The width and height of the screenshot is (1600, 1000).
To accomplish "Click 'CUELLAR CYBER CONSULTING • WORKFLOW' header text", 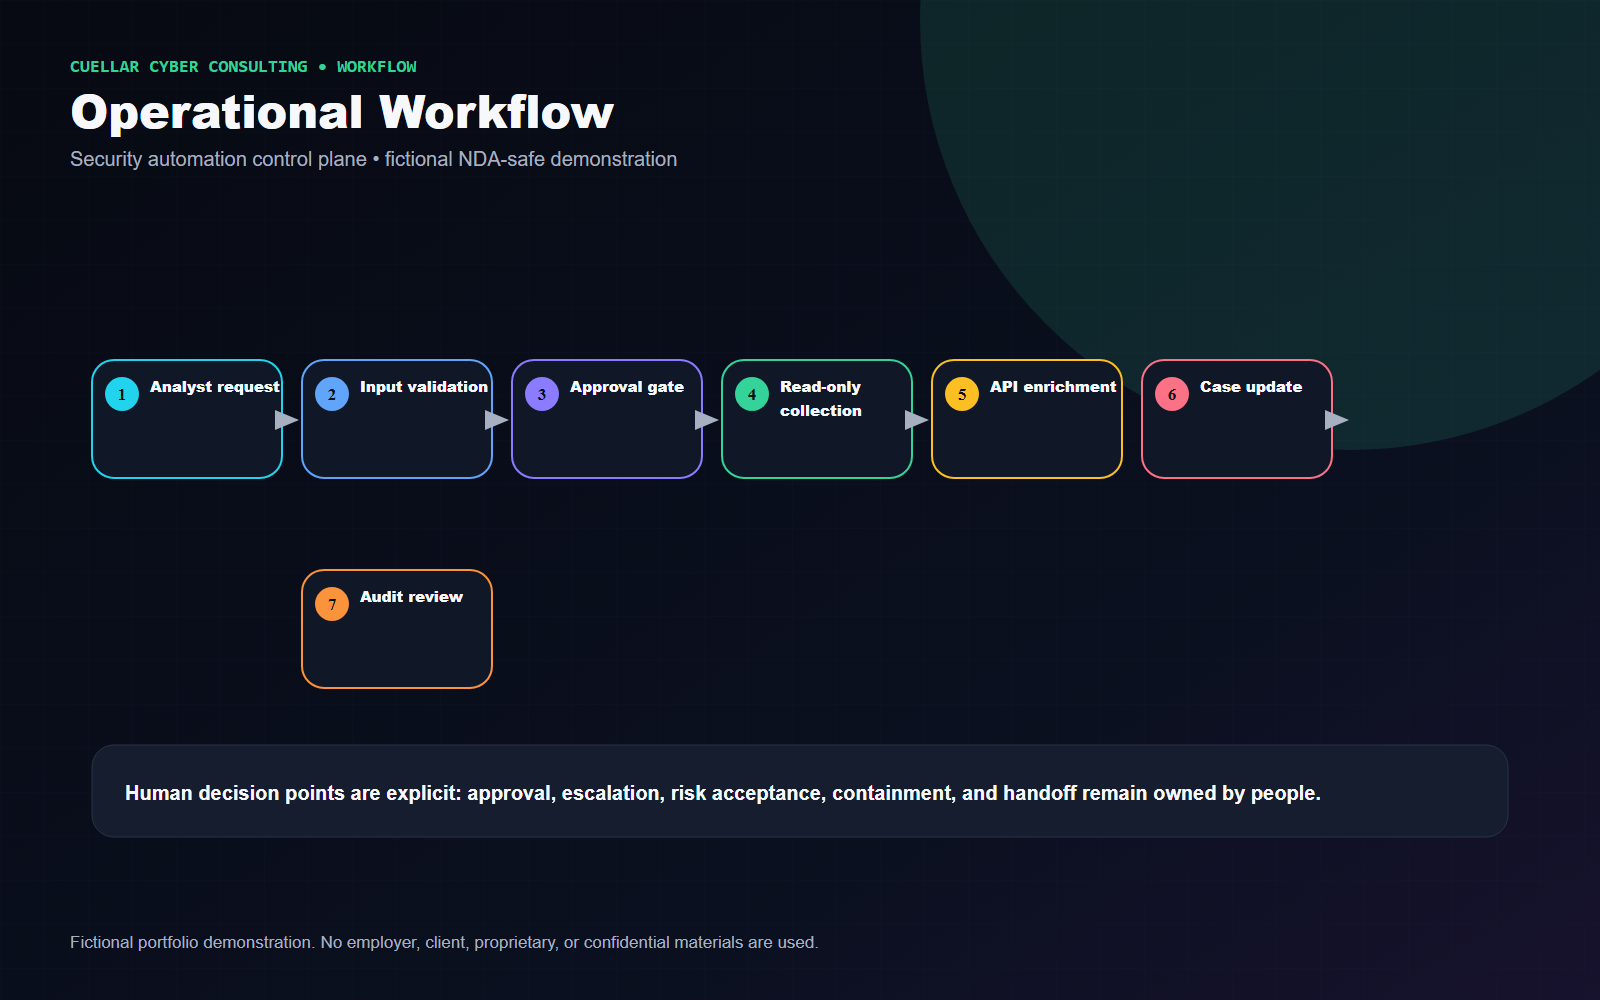I will [x=243, y=67].
